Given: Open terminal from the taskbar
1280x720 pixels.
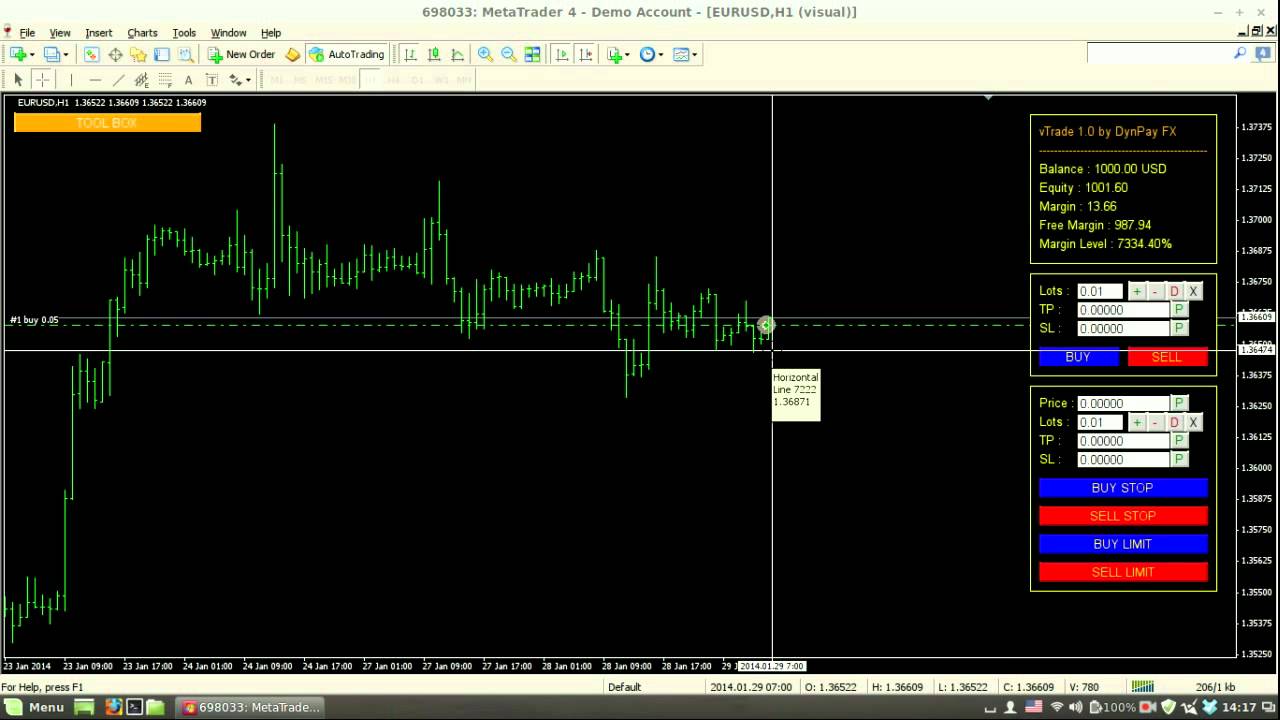Looking at the screenshot, I should click(134, 707).
